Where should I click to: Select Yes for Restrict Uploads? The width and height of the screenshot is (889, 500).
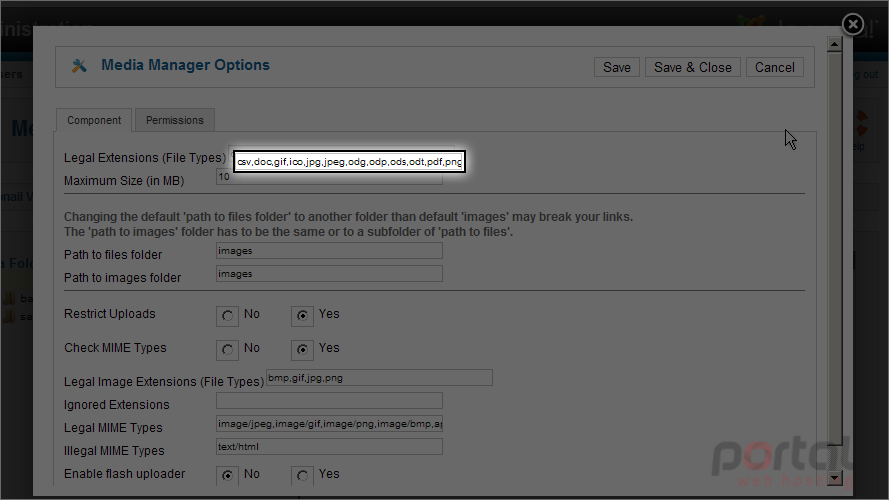tap(302, 316)
